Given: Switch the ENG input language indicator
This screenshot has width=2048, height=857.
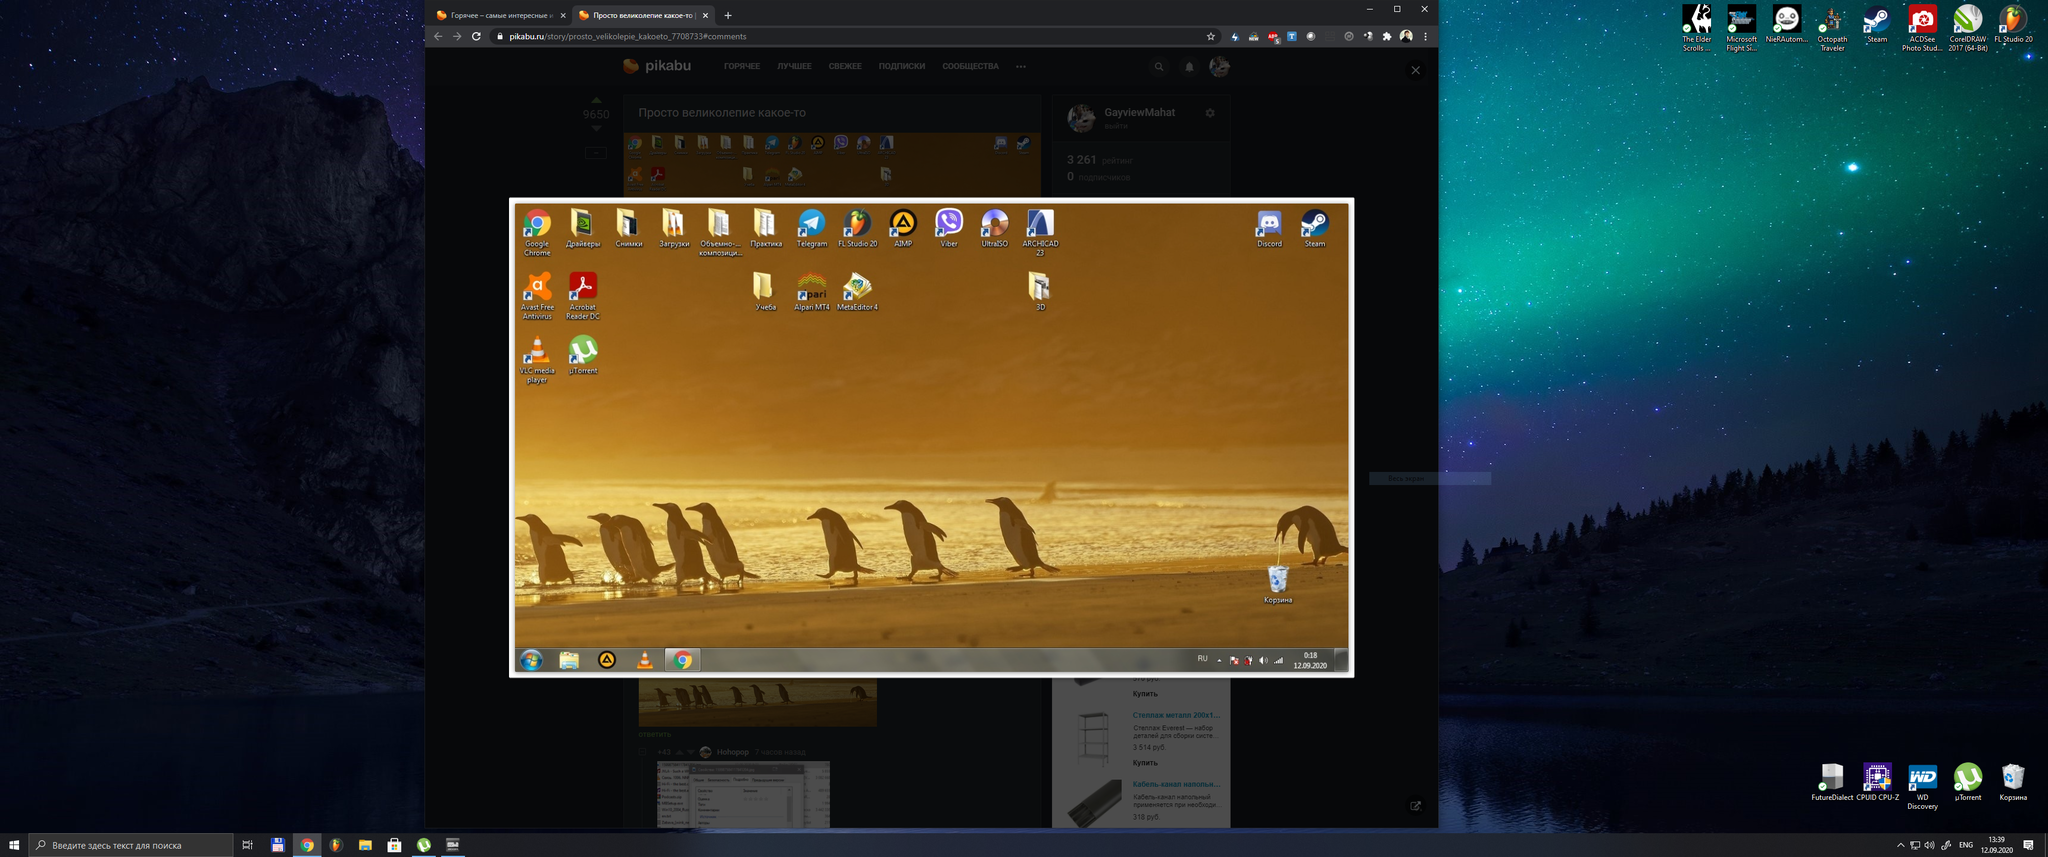Looking at the screenshot, I should point(1965,845).
